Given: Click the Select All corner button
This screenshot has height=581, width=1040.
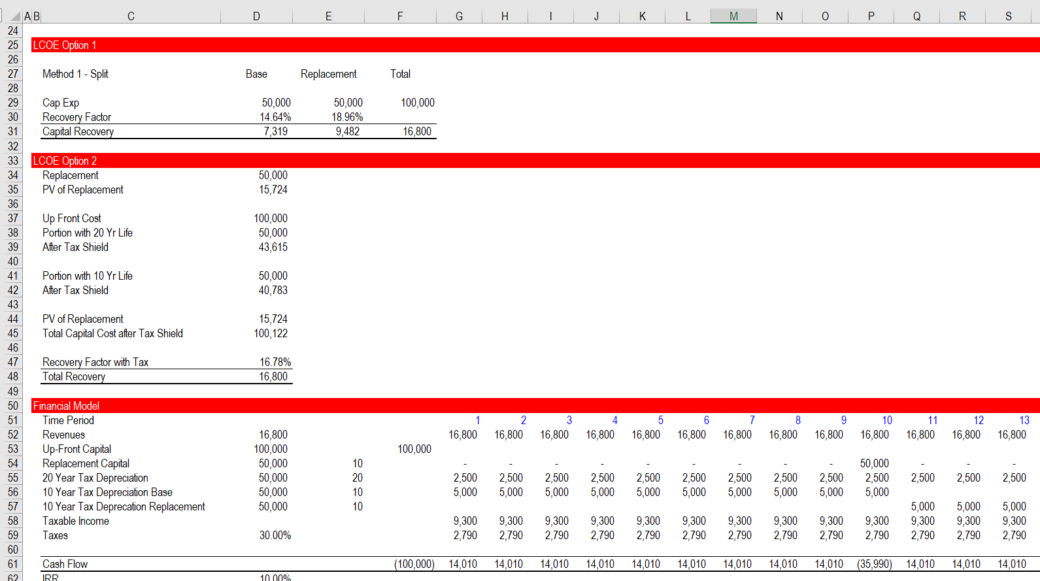Looking at the screenshot, I should tap(15, 15).
